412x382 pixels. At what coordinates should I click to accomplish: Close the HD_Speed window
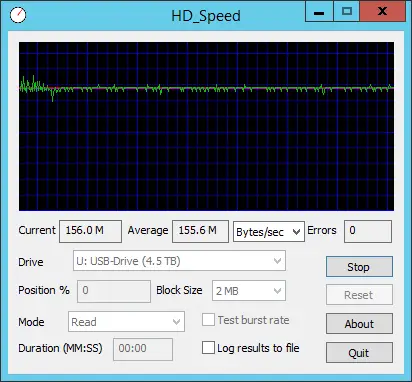click(382, 12)
